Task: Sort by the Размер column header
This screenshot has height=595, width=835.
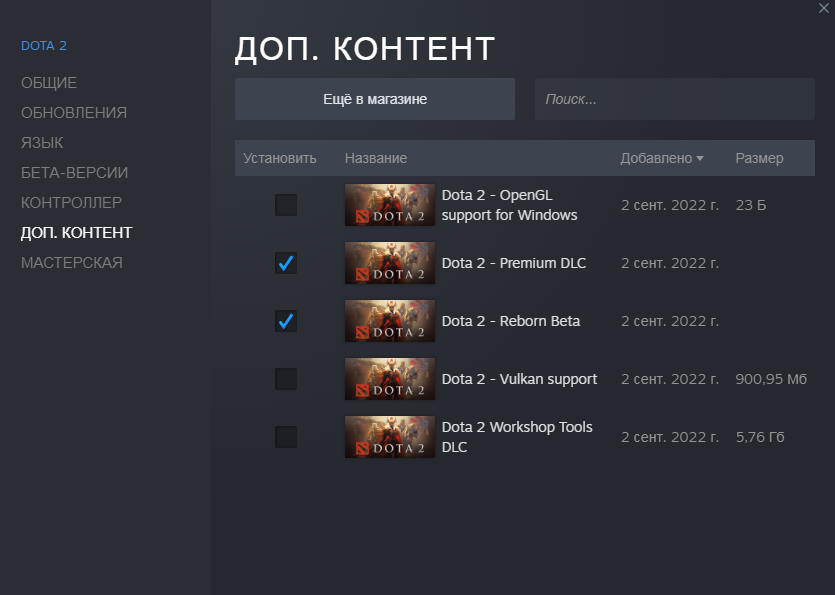Action: point(759,158)
